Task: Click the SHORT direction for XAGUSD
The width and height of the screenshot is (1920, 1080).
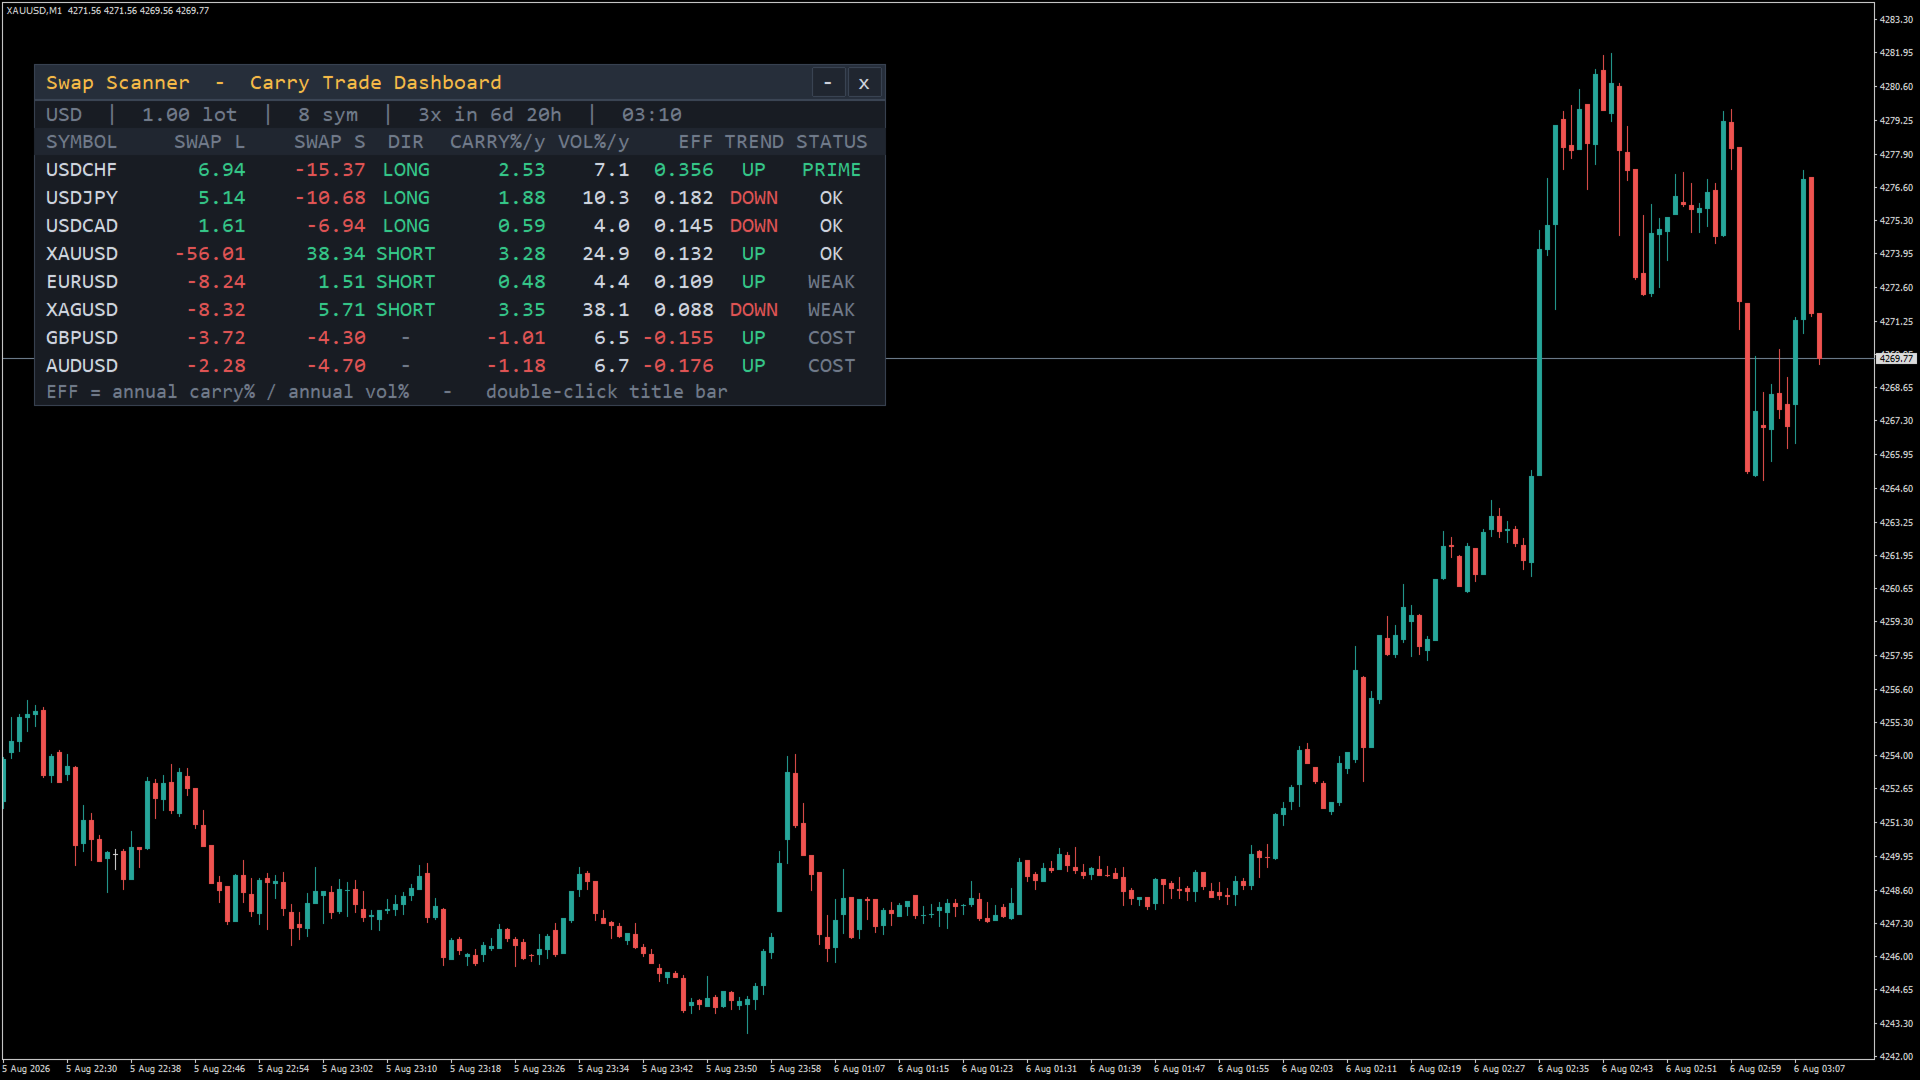Action: [x=406, y=310]
